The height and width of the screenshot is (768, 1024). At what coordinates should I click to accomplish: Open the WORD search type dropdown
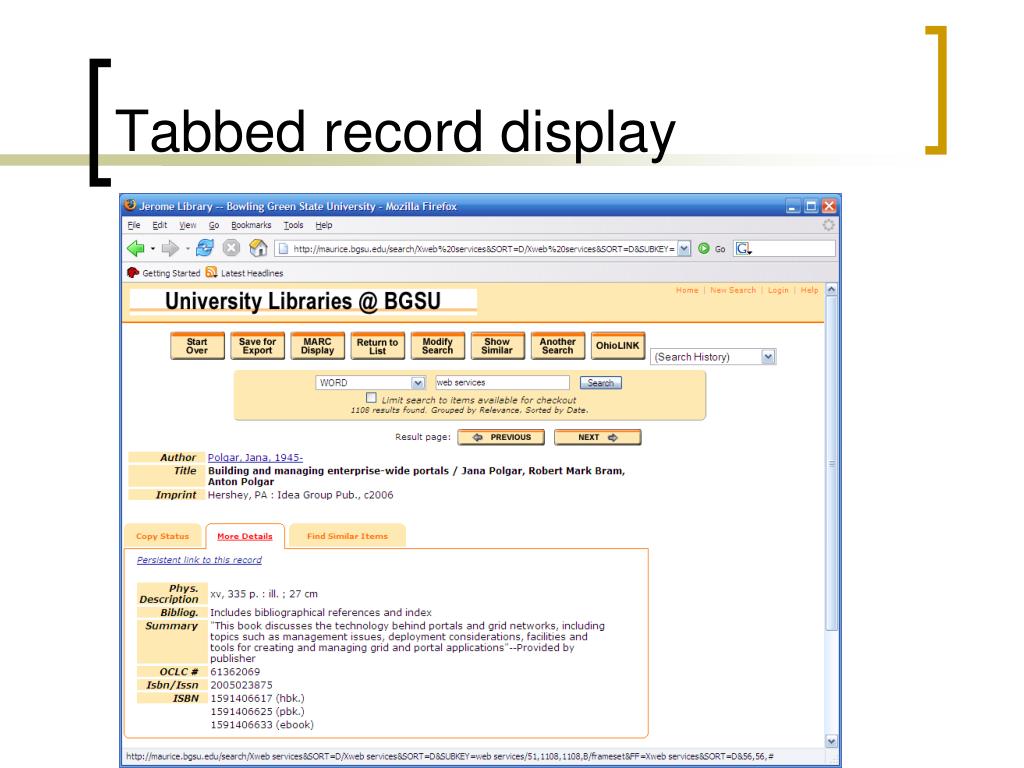(x=370, y=383)
